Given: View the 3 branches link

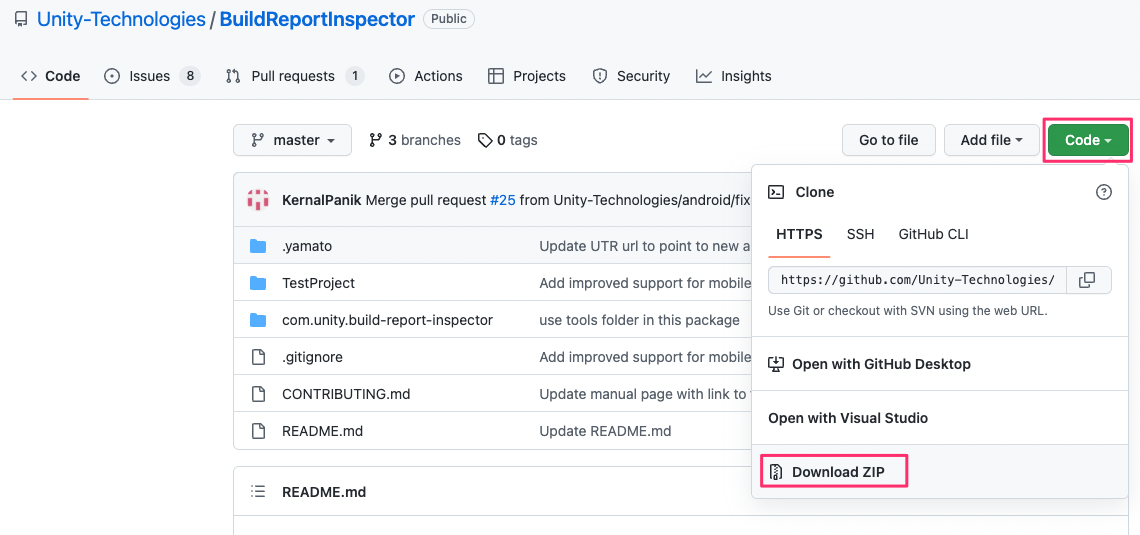Looking at the screenshot, I should coord(415,140).
